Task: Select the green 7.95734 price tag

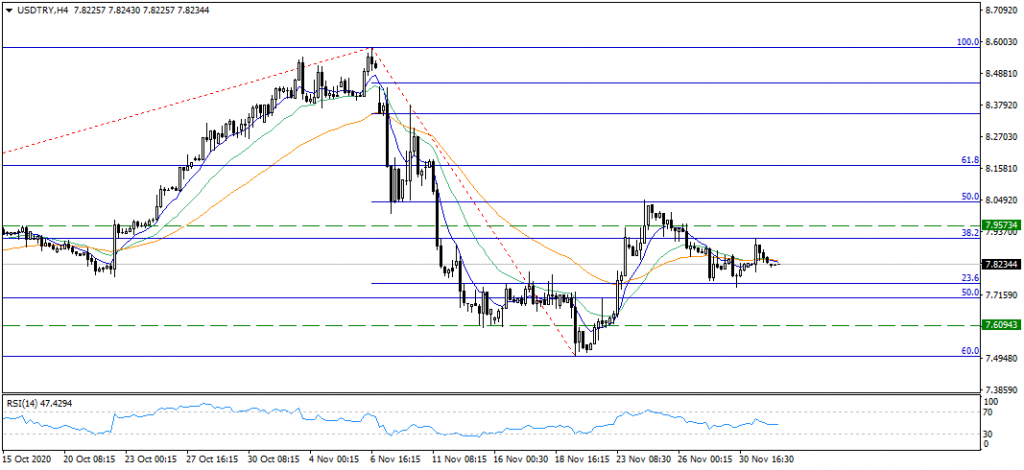Action: pyautogui.click(x=1001, y=225)
